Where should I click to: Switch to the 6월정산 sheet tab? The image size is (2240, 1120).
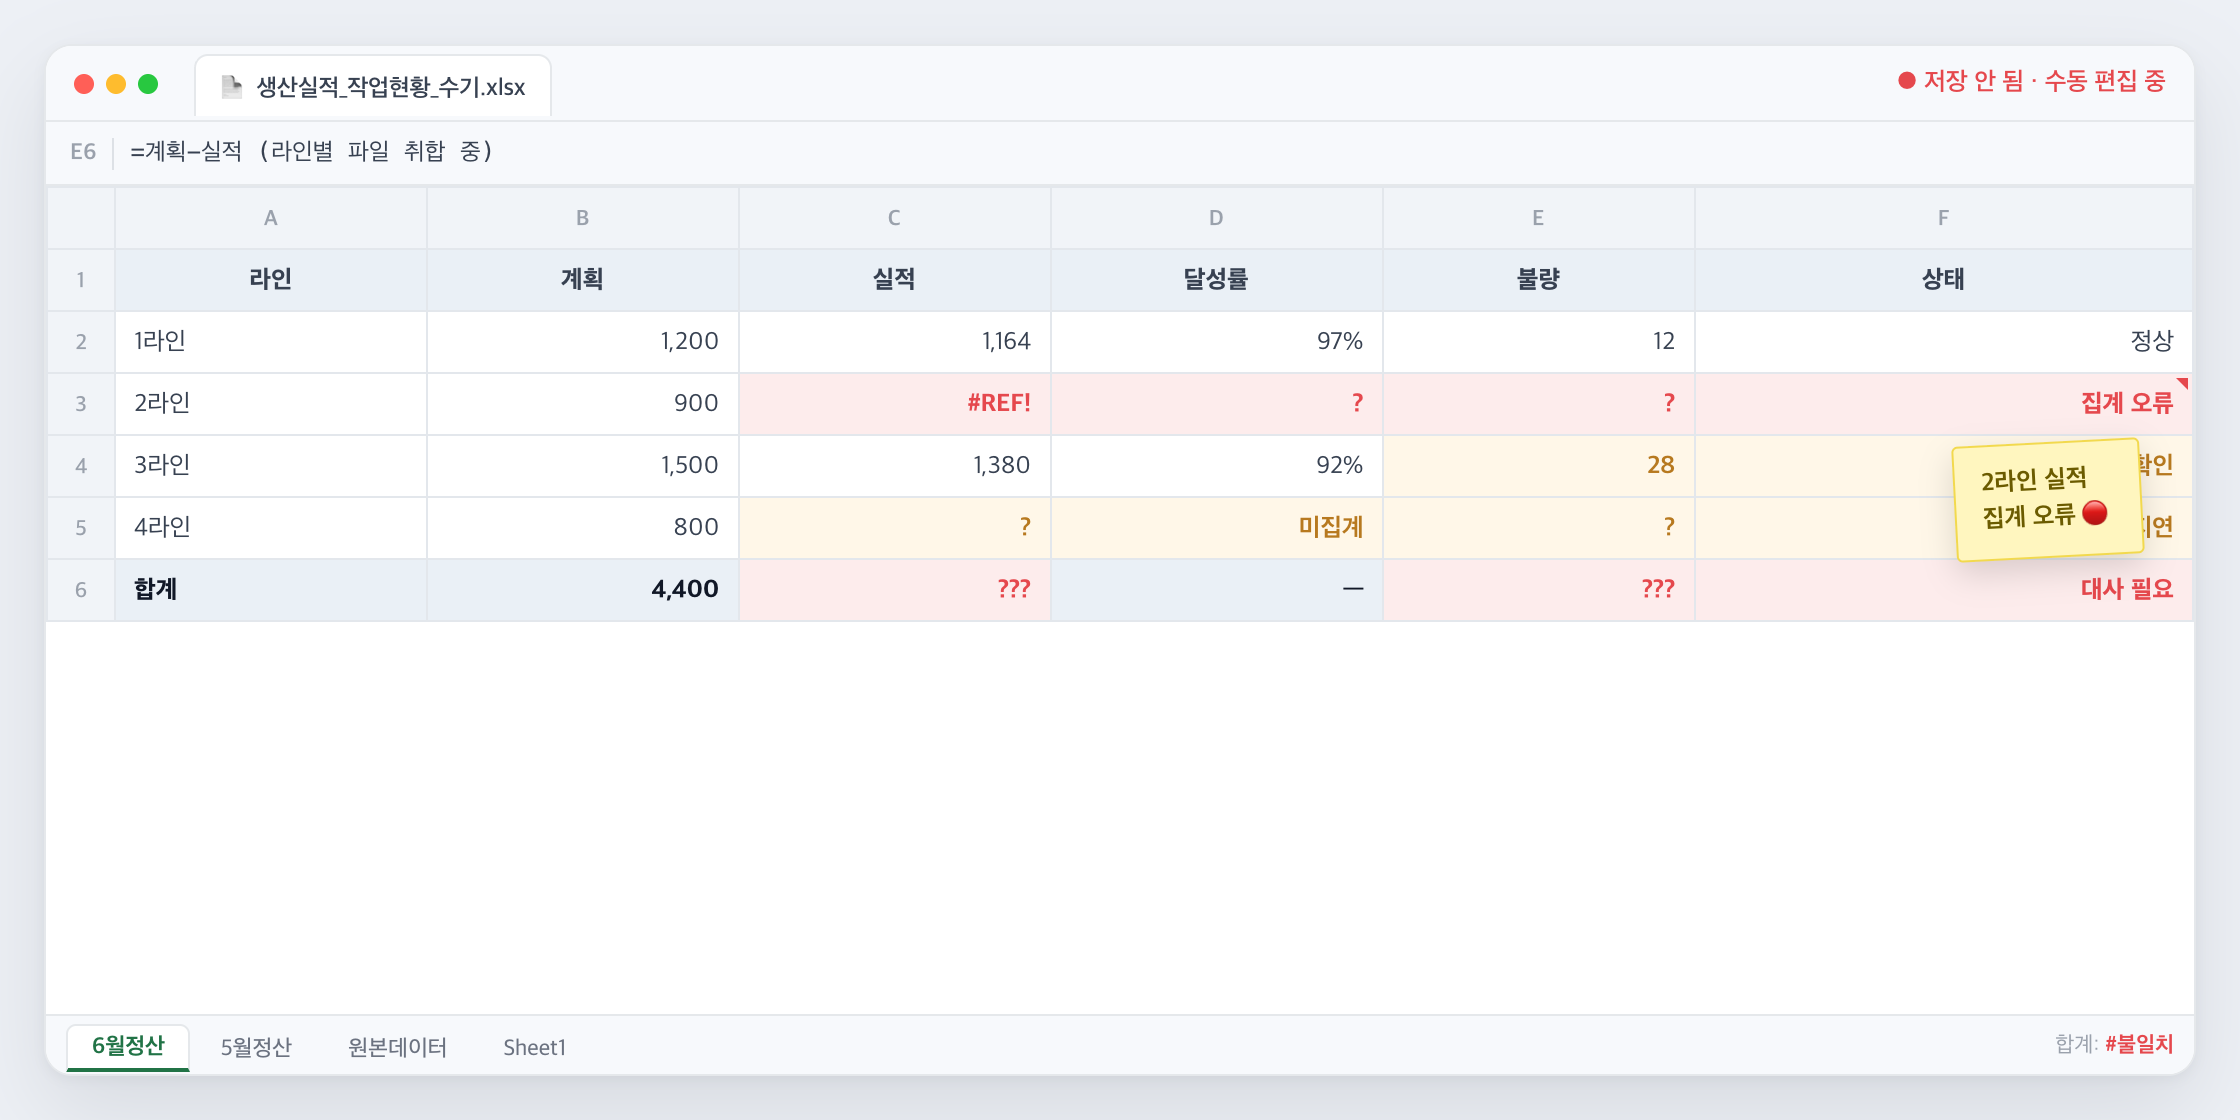pos(128,1046)
